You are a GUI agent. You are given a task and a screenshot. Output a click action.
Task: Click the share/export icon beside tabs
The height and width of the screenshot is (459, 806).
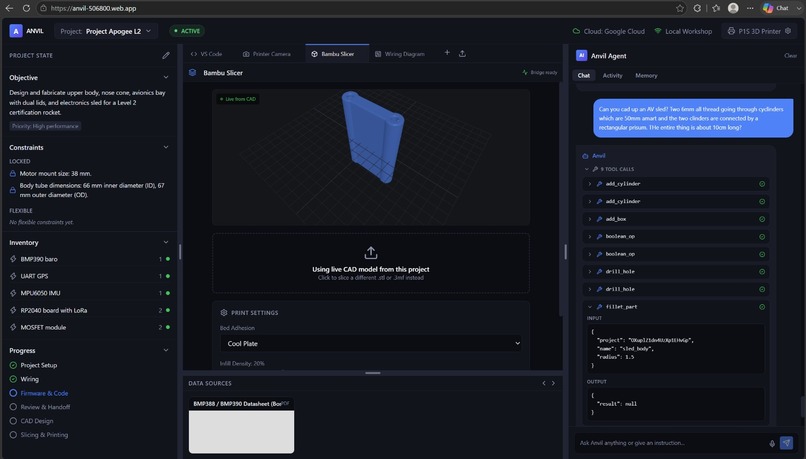point(462,53)
